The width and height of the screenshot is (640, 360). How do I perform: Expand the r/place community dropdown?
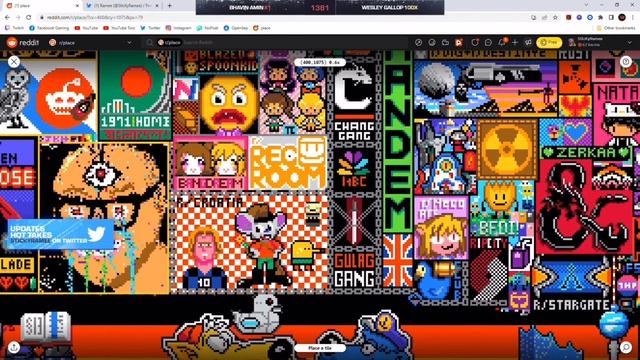point(91,42)
